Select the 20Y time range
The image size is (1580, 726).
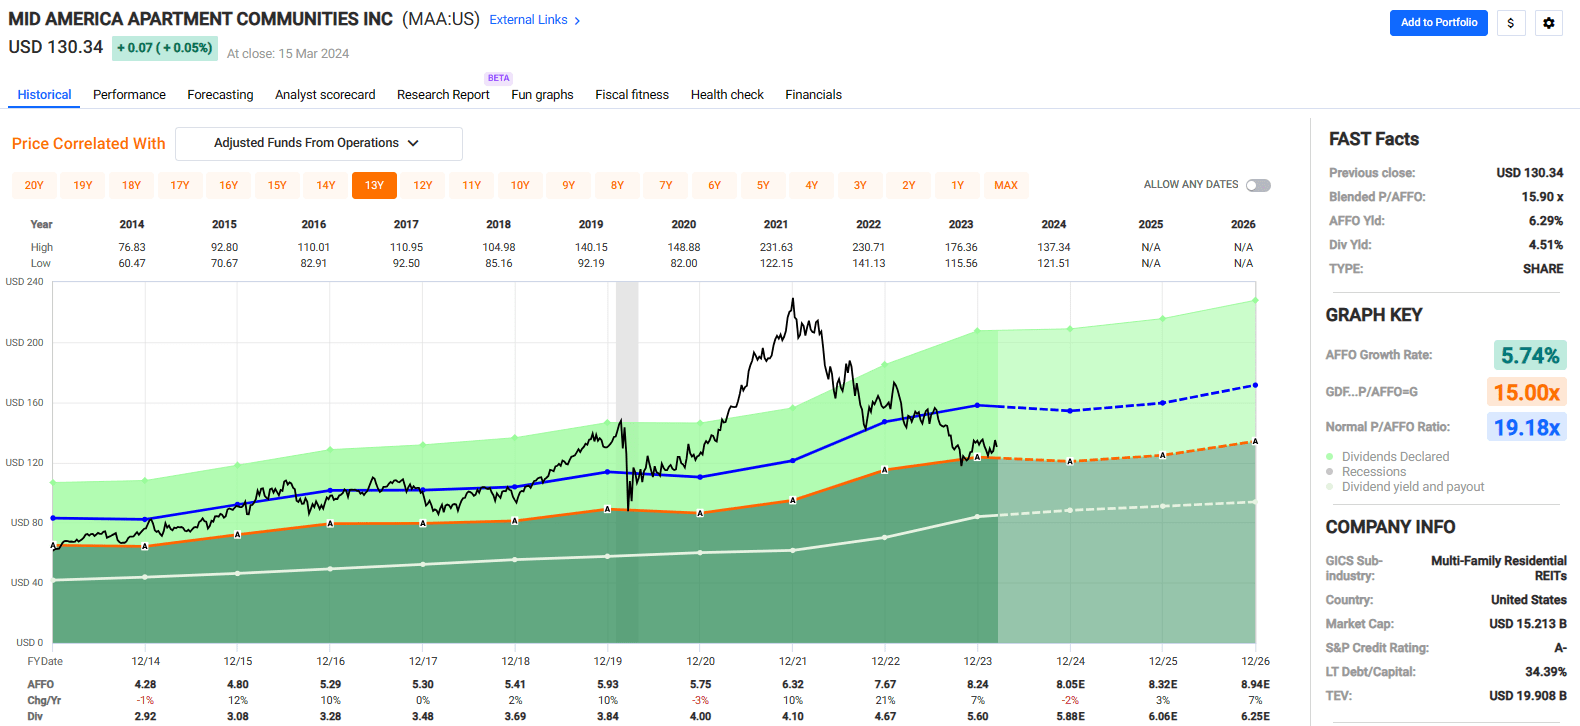point(34,185)
